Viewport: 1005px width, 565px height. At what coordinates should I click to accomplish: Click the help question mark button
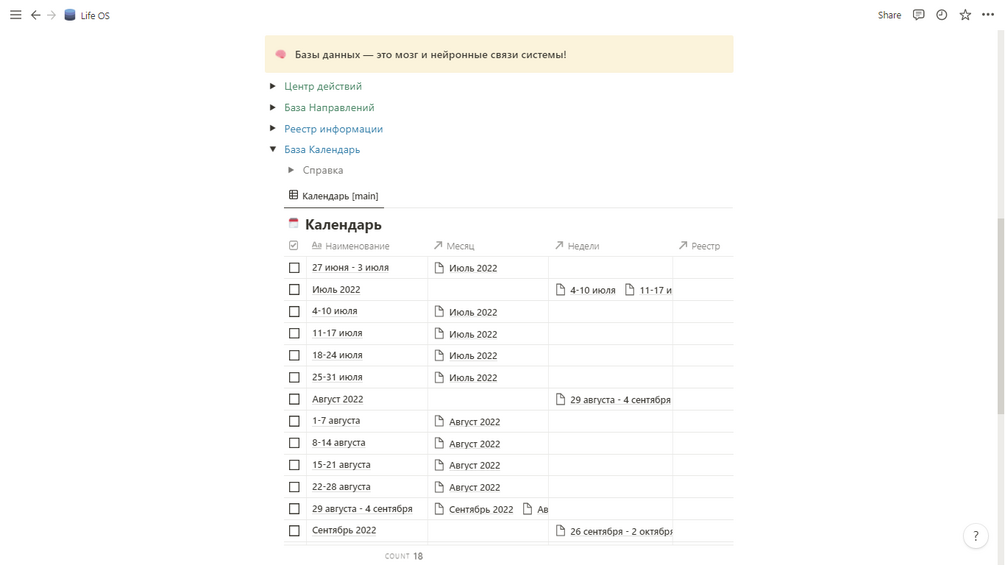pyautogui.click(x=975, y=536)
